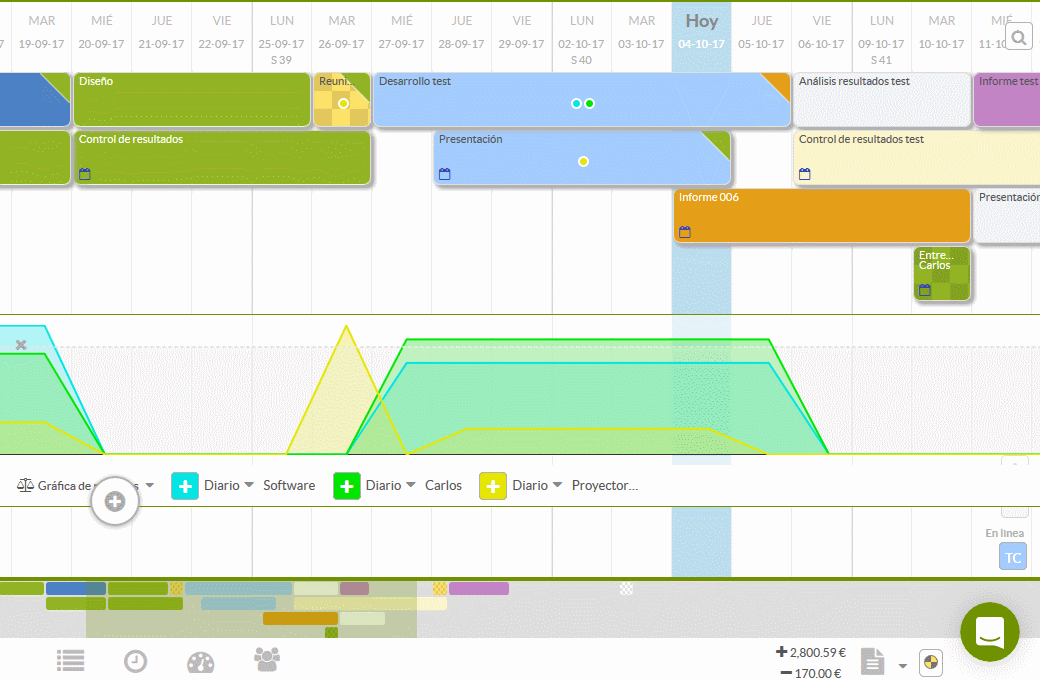Open the chat bubble in the corner
The height and width of the screenshot is (680, 1040).
[x=989, y=632]
